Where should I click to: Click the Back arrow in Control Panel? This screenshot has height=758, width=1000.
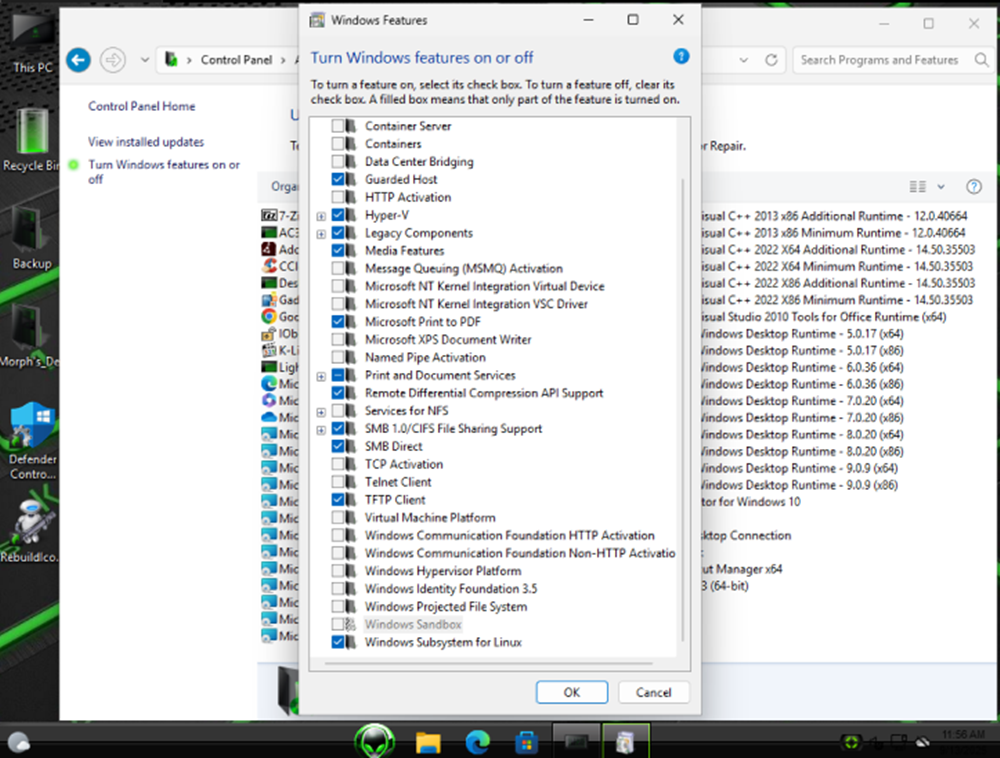tap(78, 60)
